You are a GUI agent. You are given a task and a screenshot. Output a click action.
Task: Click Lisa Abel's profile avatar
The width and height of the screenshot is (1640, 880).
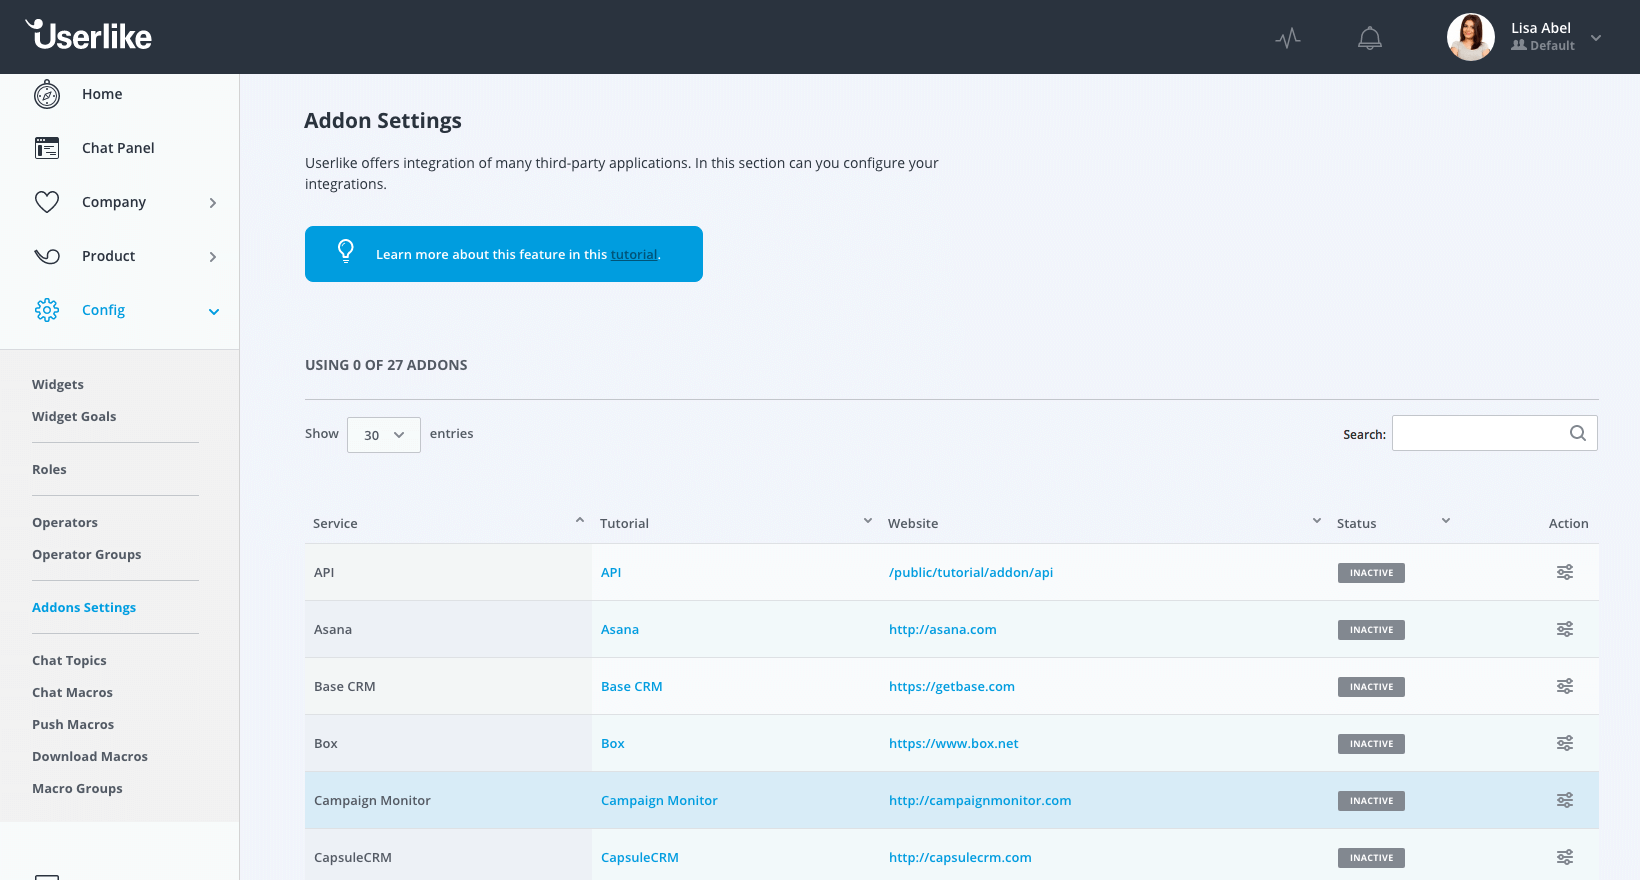pyautogui.click(x=1470, y=37)
